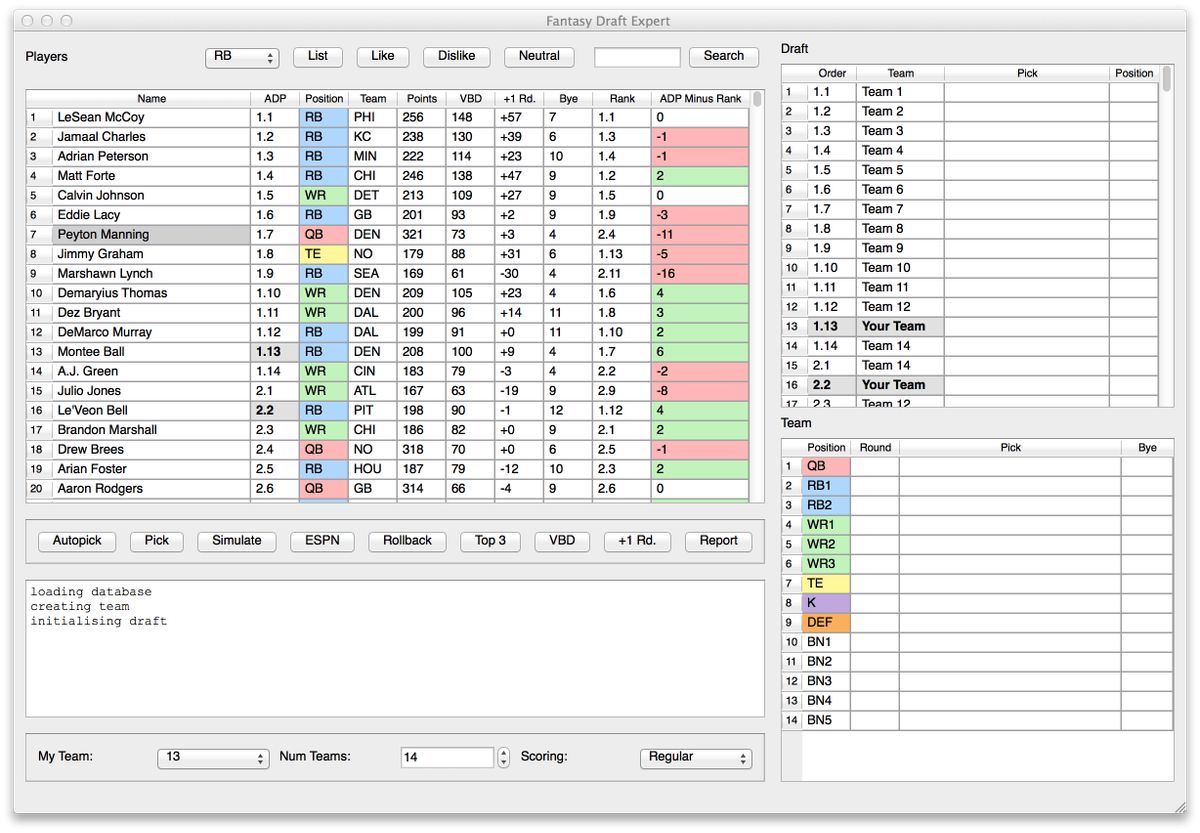The width and height of the screenshot is (1200, 833).
Task: Click the ESPN button
Action: click(x=323, y=540)
